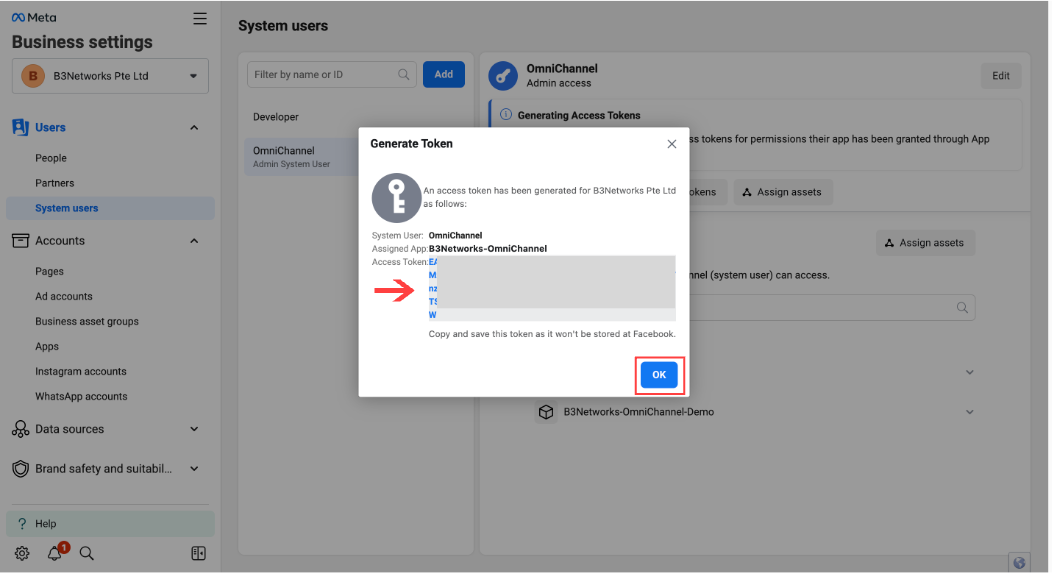Viewport: 1052px width, 576px height.
Task: Select System users in sidebar
Action: point(110,208)
